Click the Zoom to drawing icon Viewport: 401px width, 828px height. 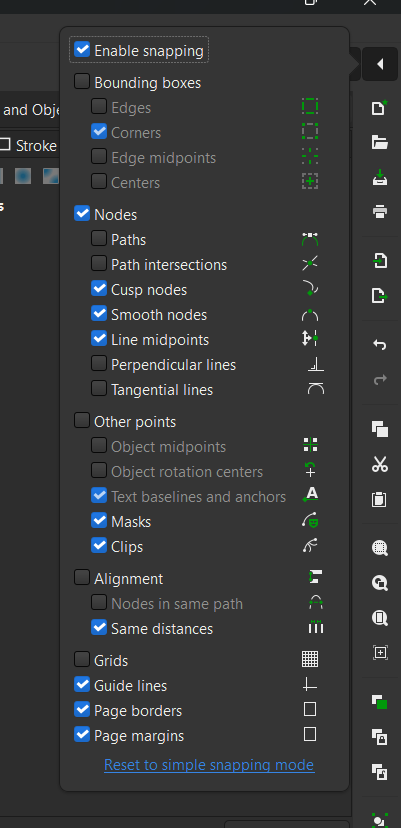379,583
